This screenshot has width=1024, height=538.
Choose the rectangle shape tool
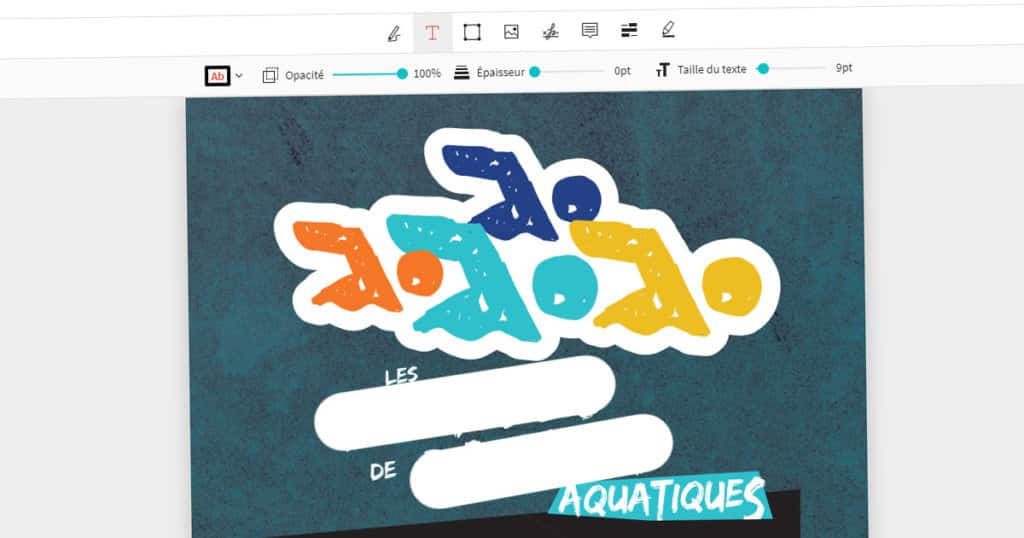[472, 32]
